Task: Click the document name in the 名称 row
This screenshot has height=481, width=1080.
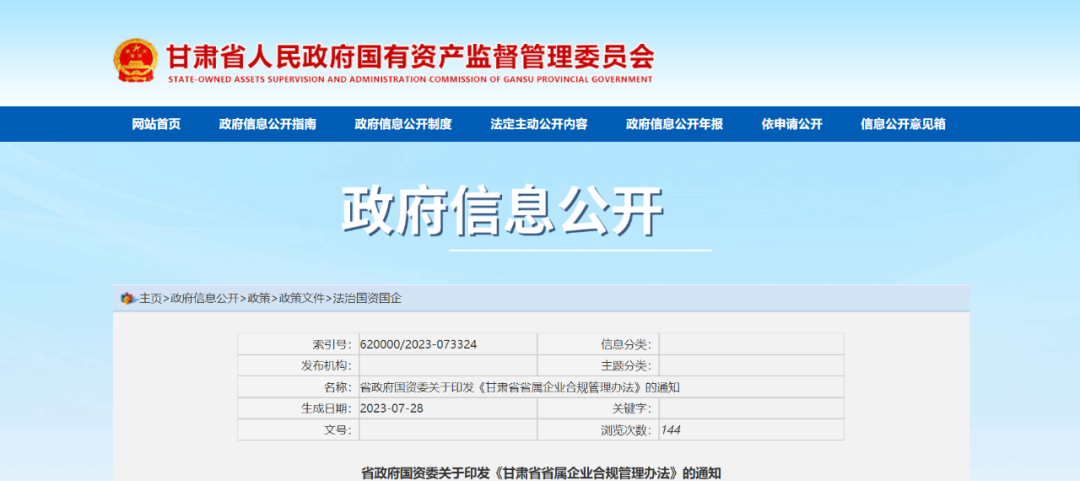Action: click(x=520, y=387)
